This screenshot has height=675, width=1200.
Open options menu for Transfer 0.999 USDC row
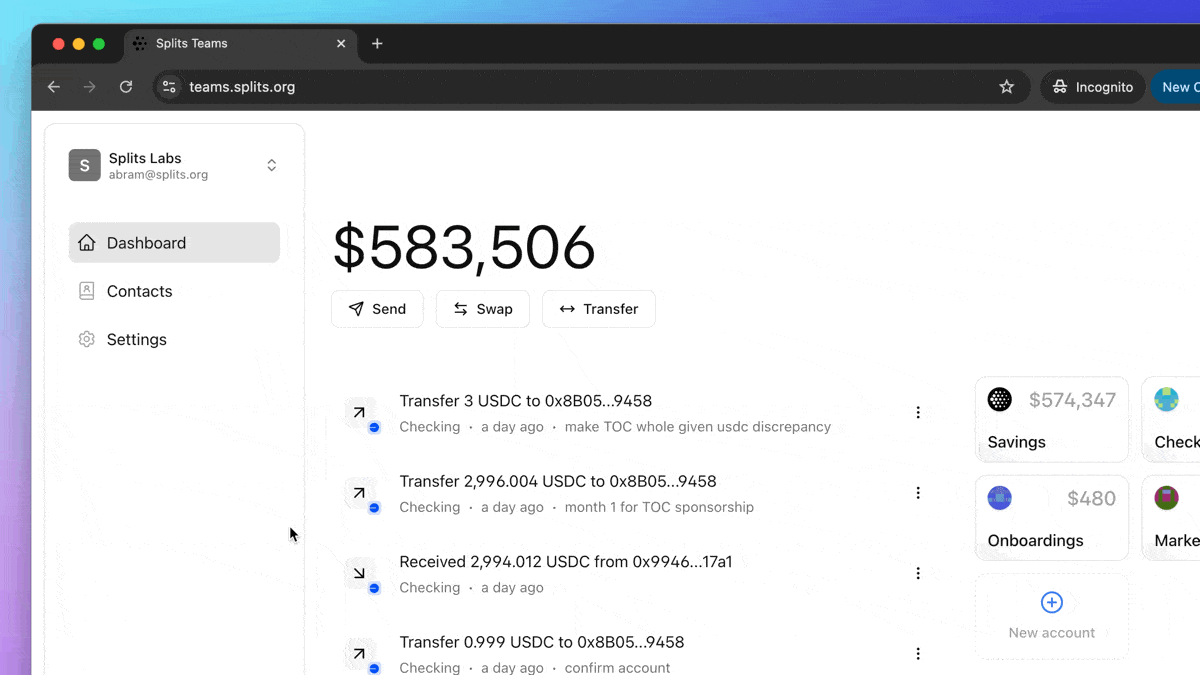(x=918, y=654)
